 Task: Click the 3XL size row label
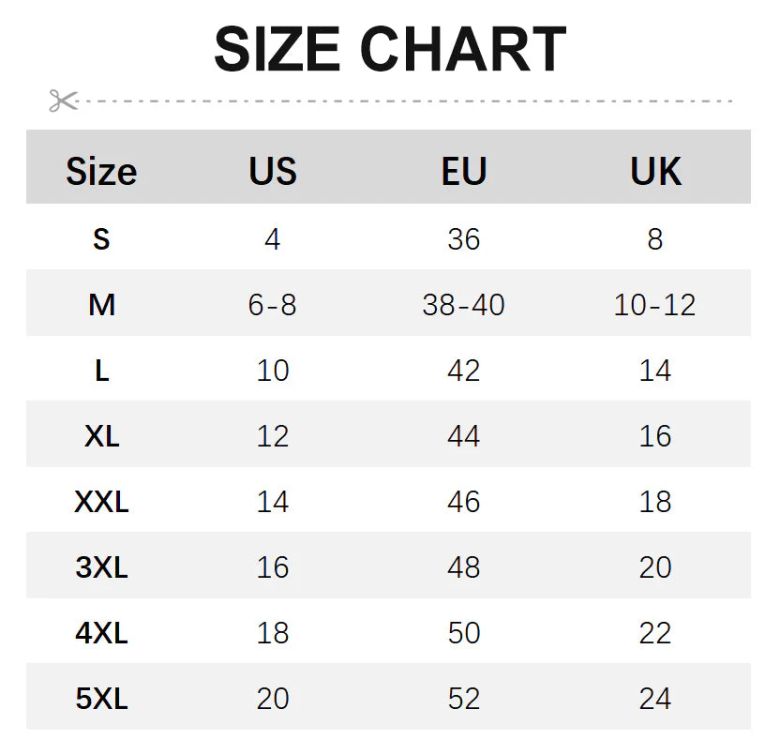click(101, 567)
